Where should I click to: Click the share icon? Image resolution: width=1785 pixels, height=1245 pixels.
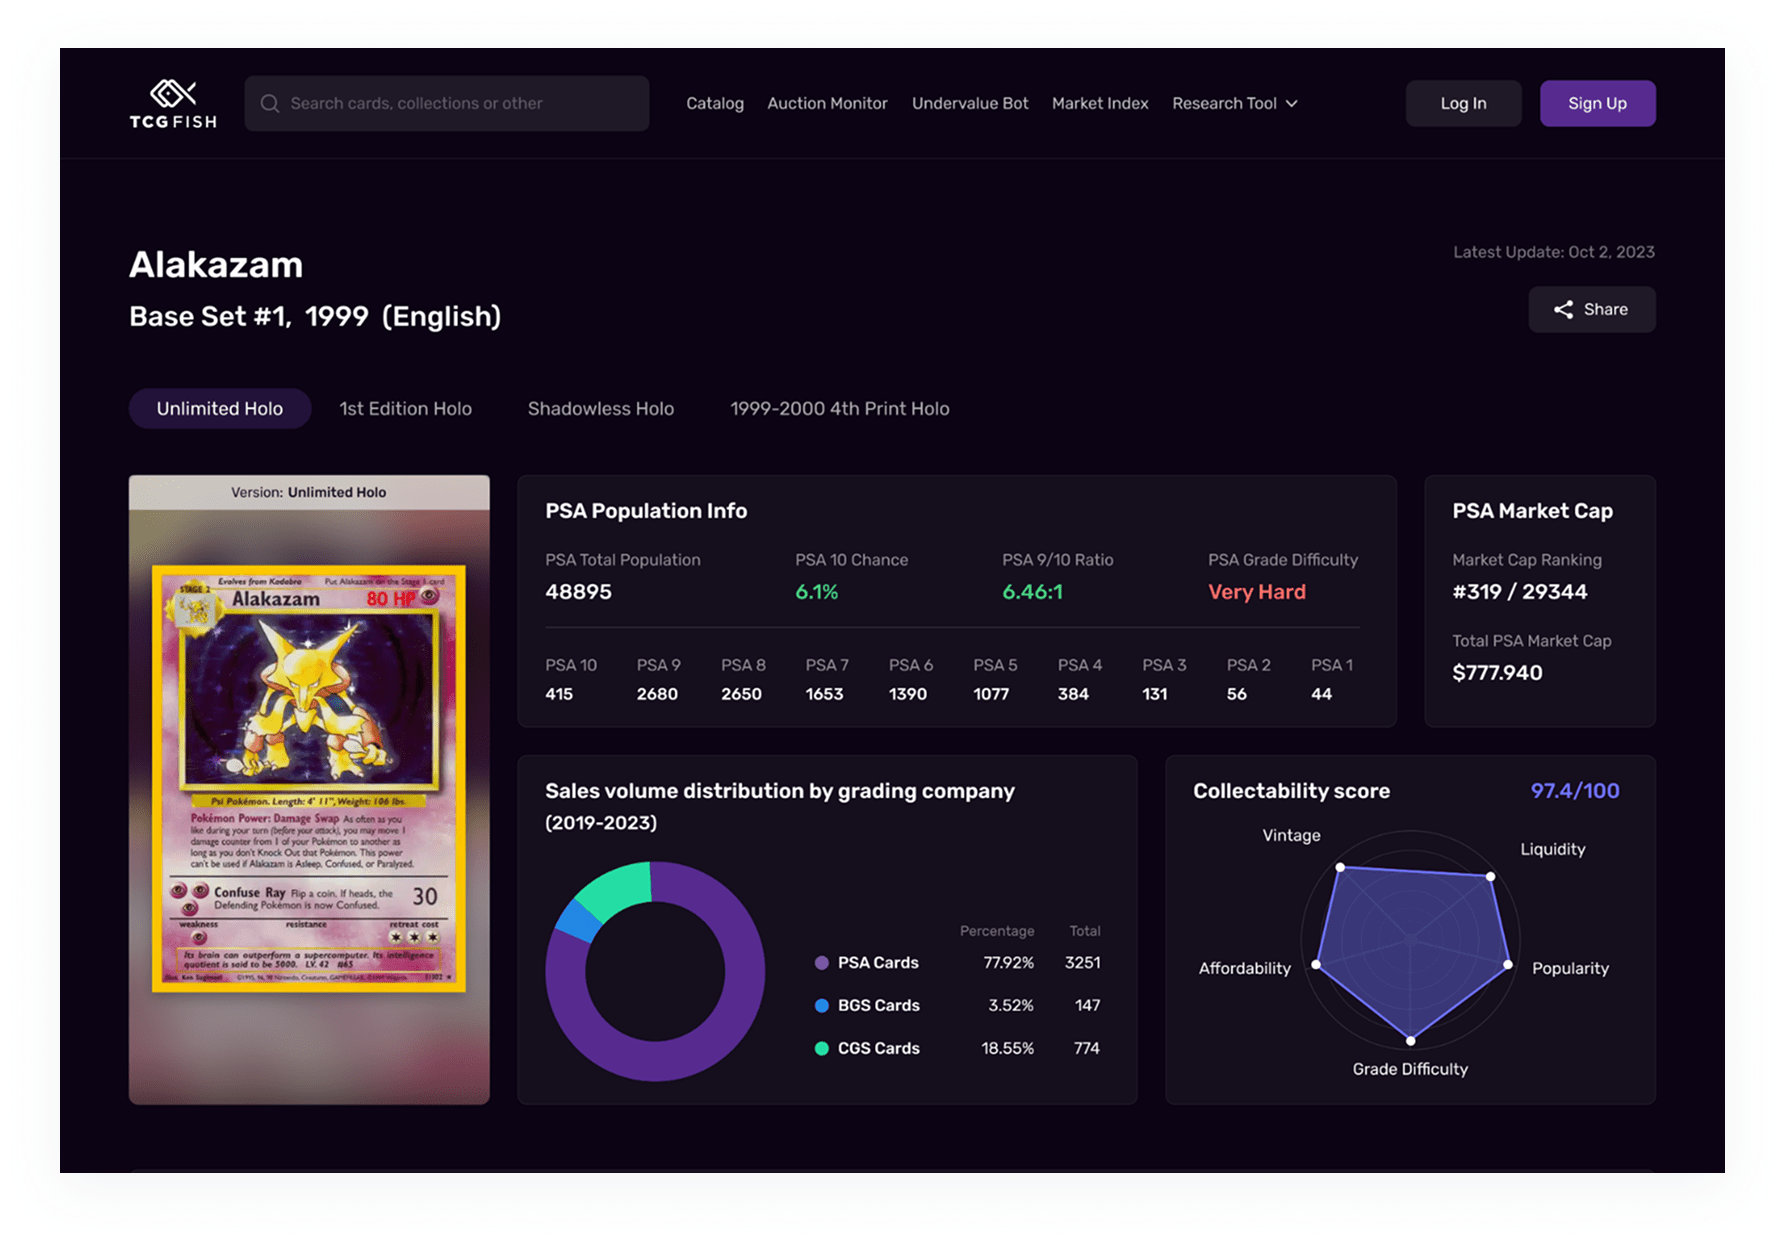click(x=1563, y=310)
